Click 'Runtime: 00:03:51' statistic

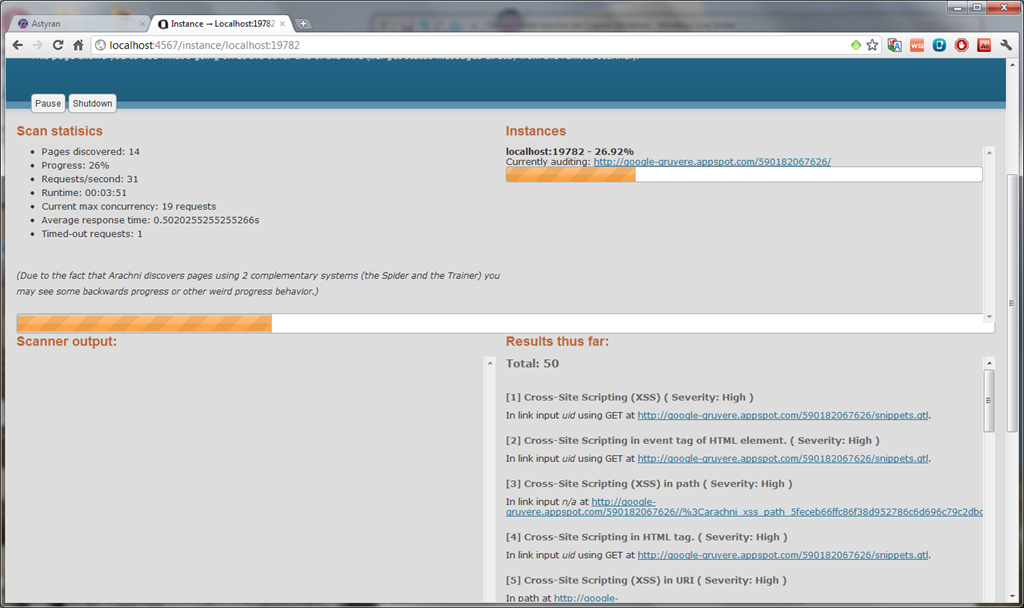click(84, 193)
